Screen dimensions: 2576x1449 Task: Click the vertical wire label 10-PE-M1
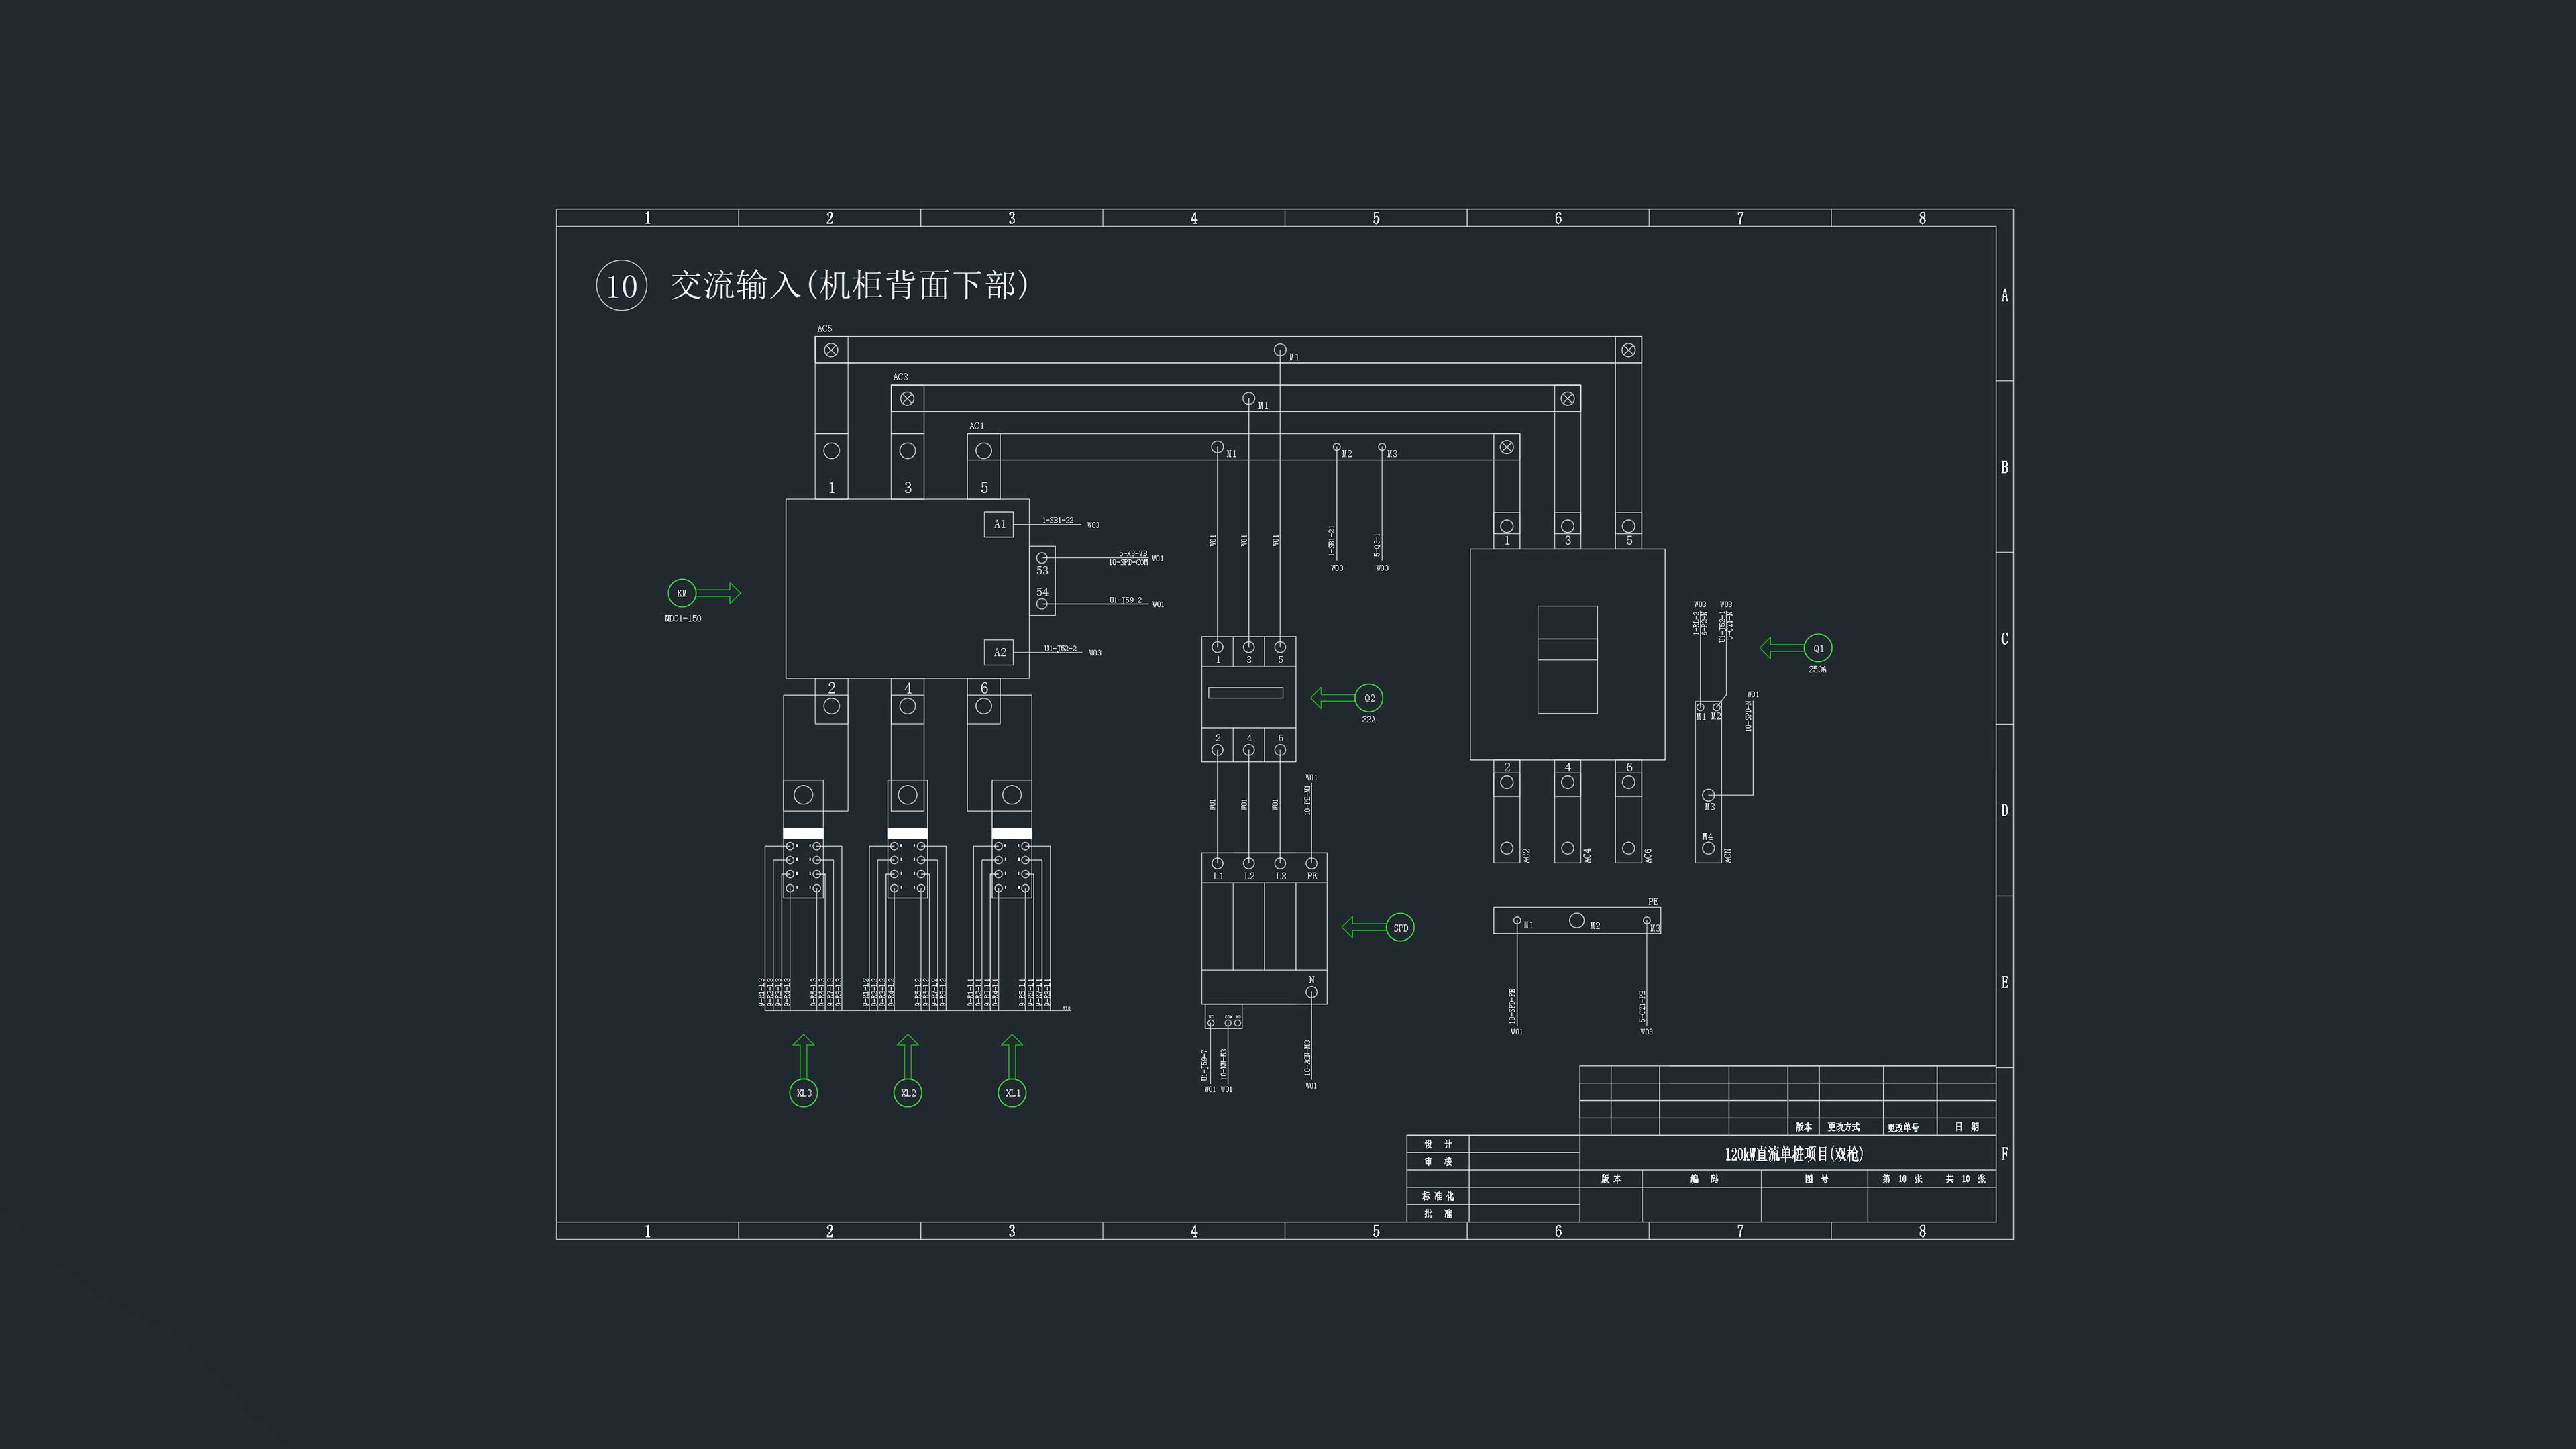pyautogui.click(x=1308, y=800)
